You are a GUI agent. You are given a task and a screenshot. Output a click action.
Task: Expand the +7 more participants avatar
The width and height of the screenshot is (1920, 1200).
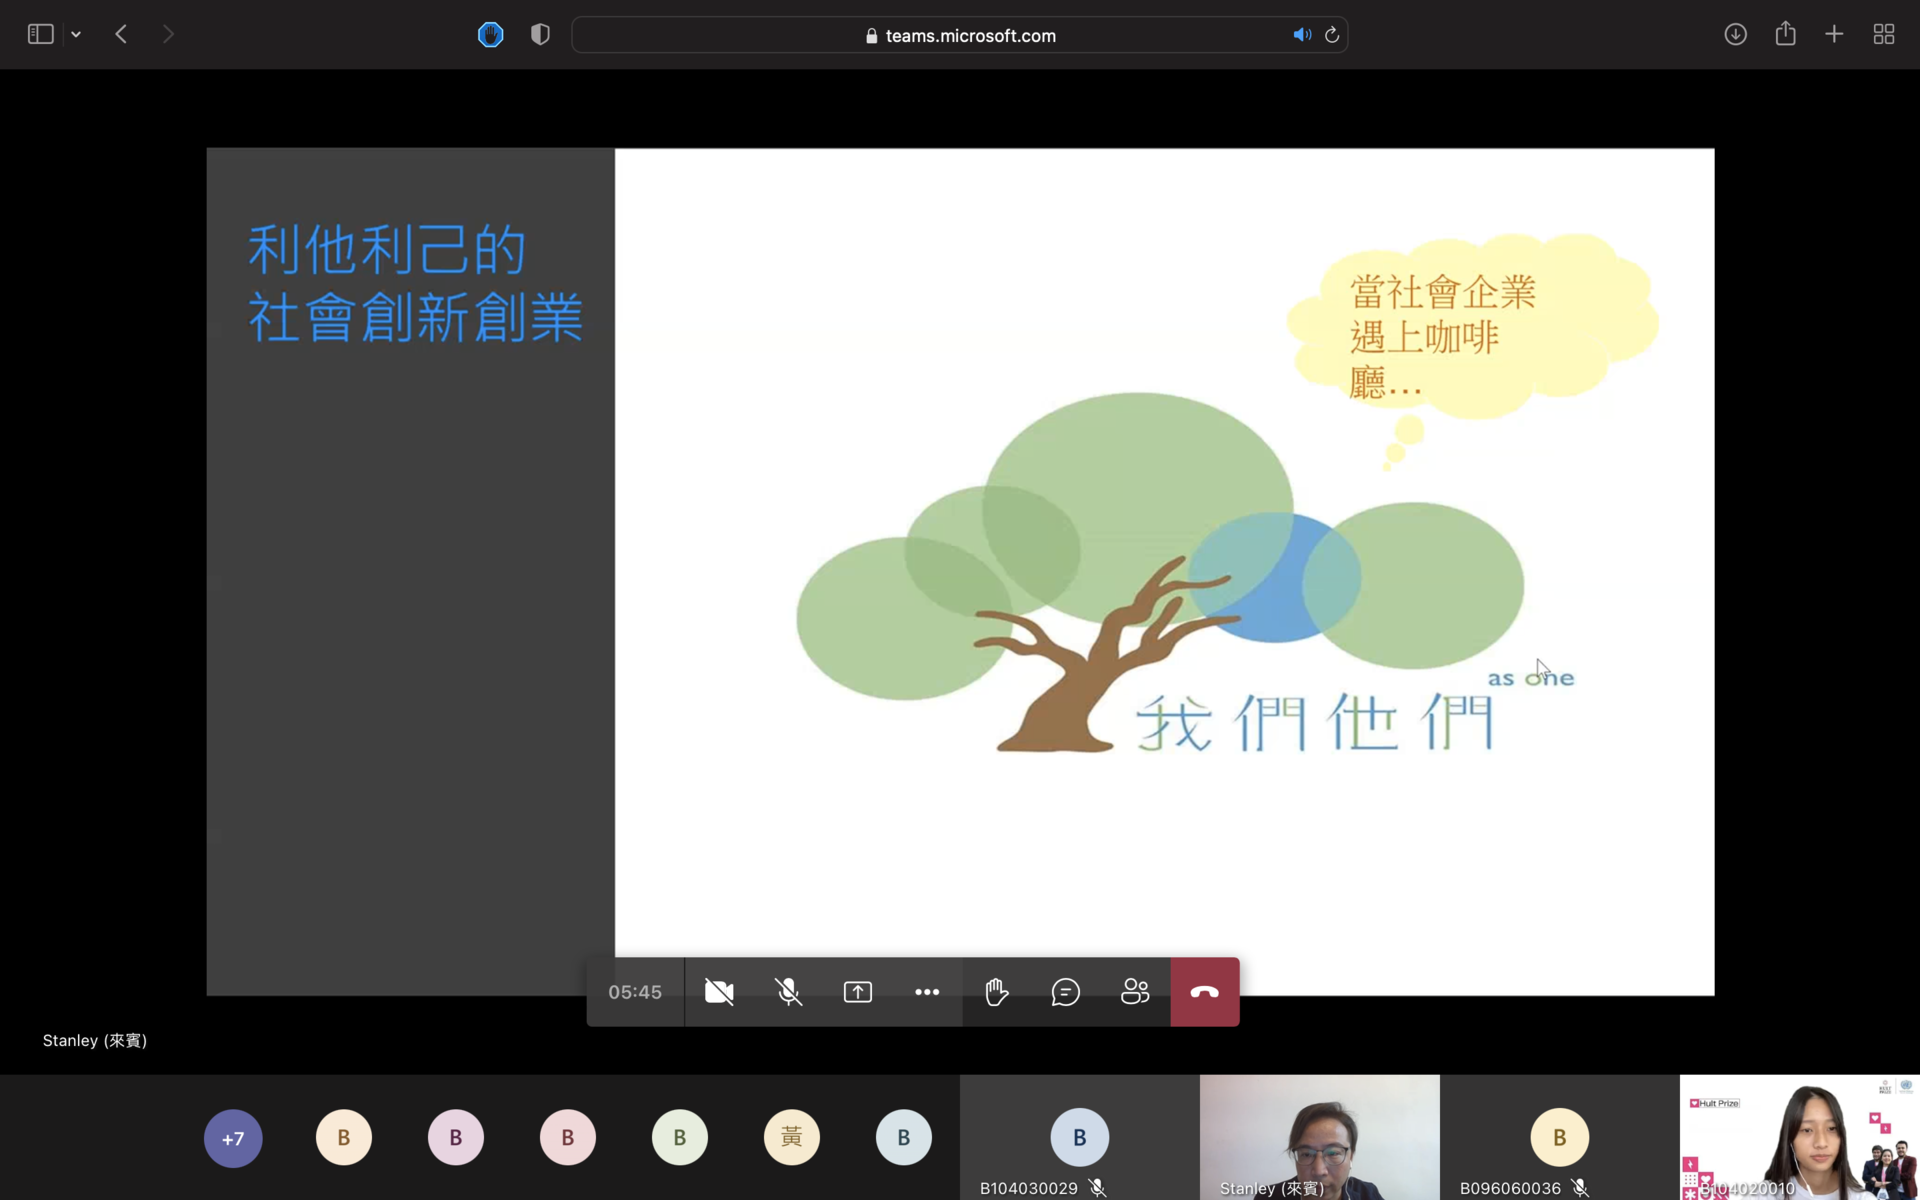pos(233,1138)
